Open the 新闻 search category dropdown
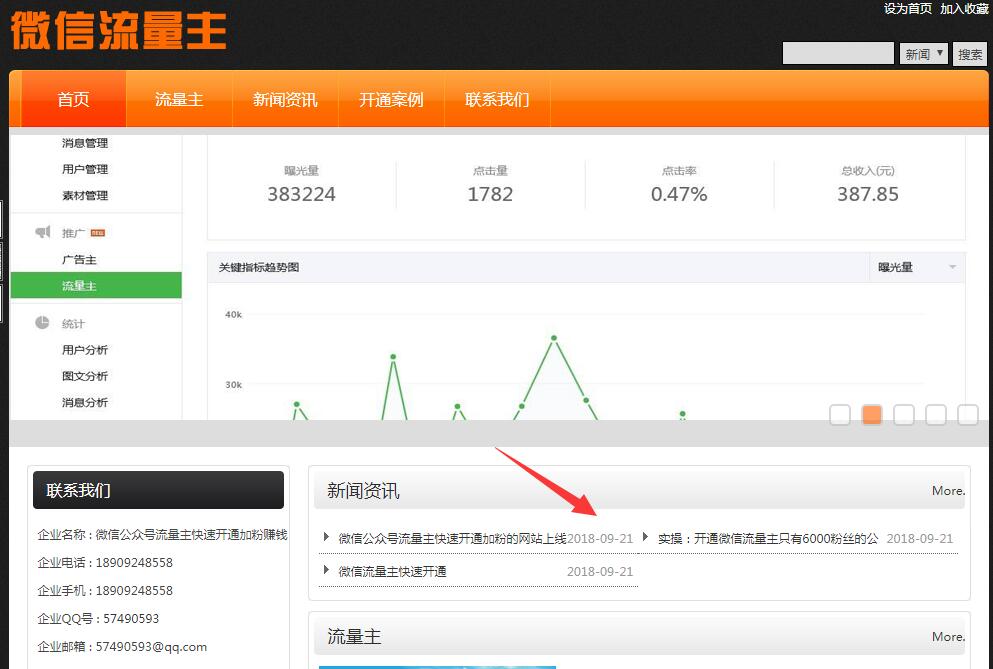Image resolution: width=993 pixels, height=669 pixels. tap(923, 54)
